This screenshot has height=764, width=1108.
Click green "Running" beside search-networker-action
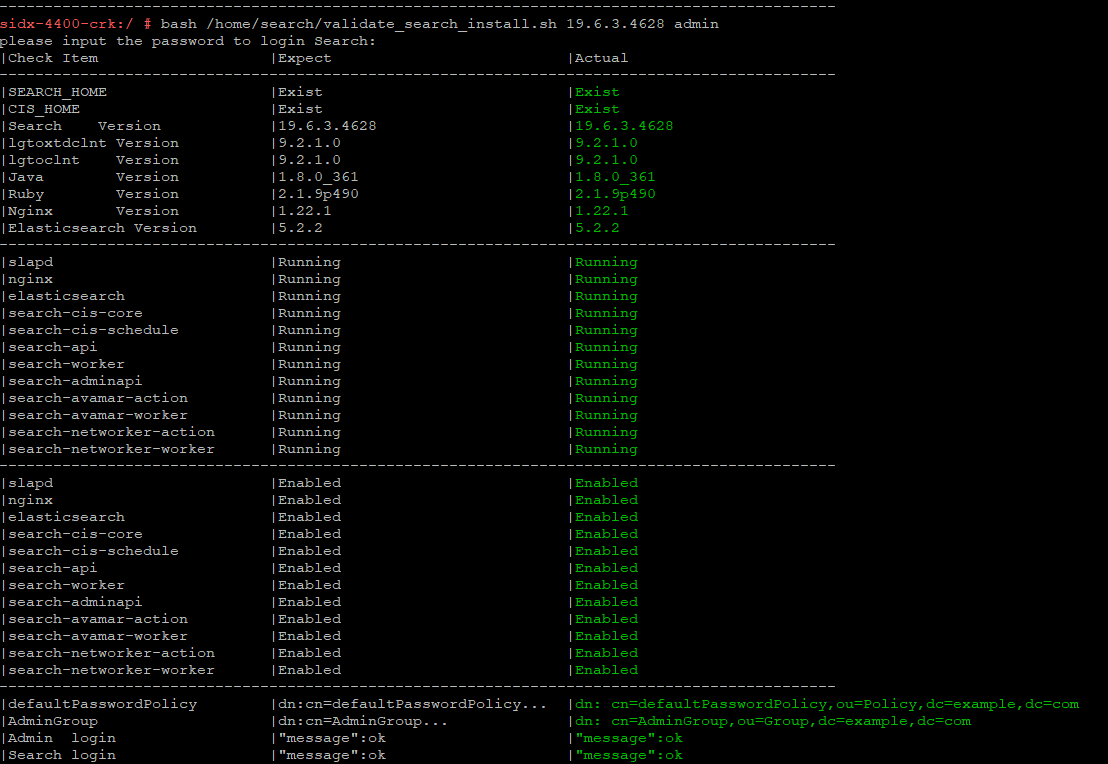pyautogui.click(x=606, y=432)
